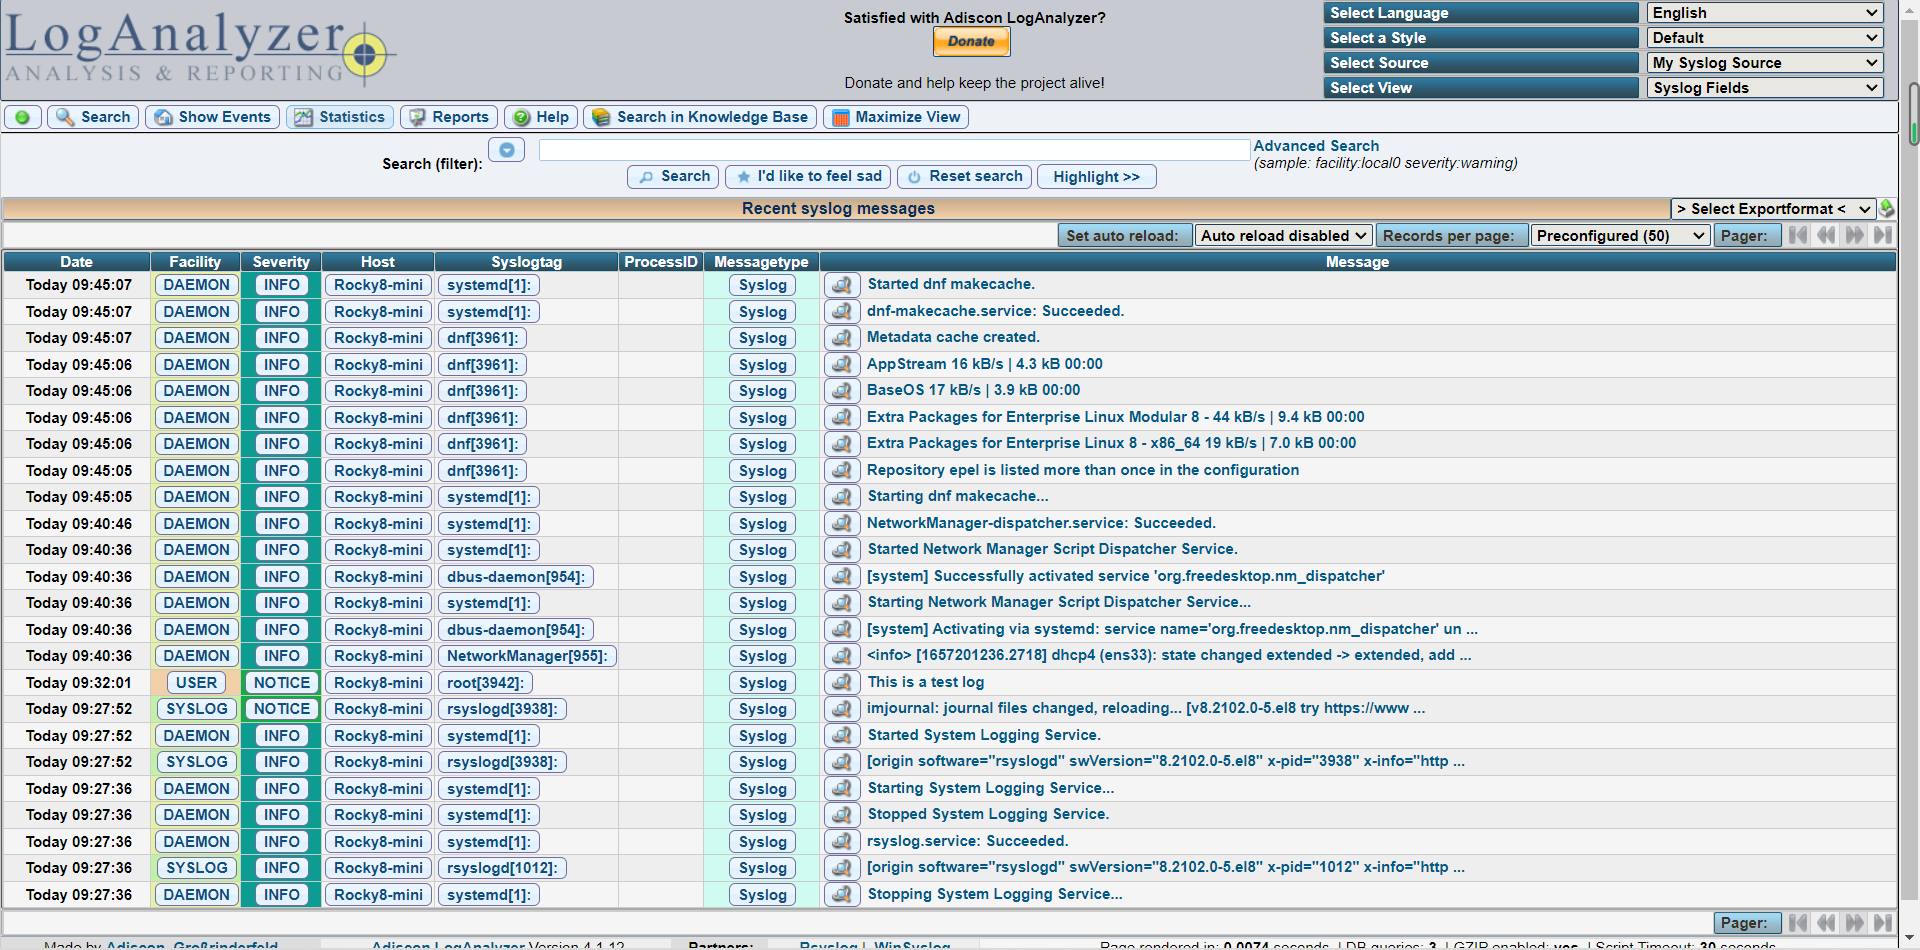Sort by the Severity column header
This screenshot has height=950, width=1920.
pyautogui.click(x=281, y=262)
